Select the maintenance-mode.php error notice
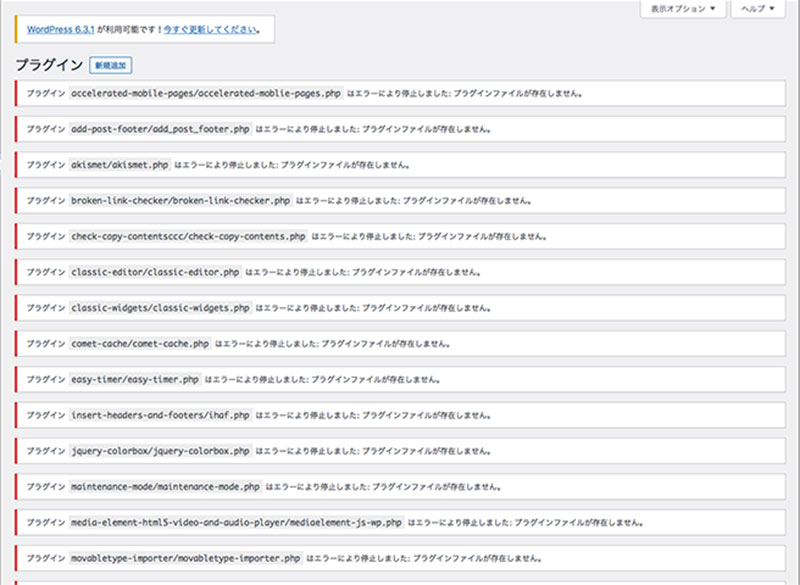This screenshot has height=585, width=800. pos(400,487)
